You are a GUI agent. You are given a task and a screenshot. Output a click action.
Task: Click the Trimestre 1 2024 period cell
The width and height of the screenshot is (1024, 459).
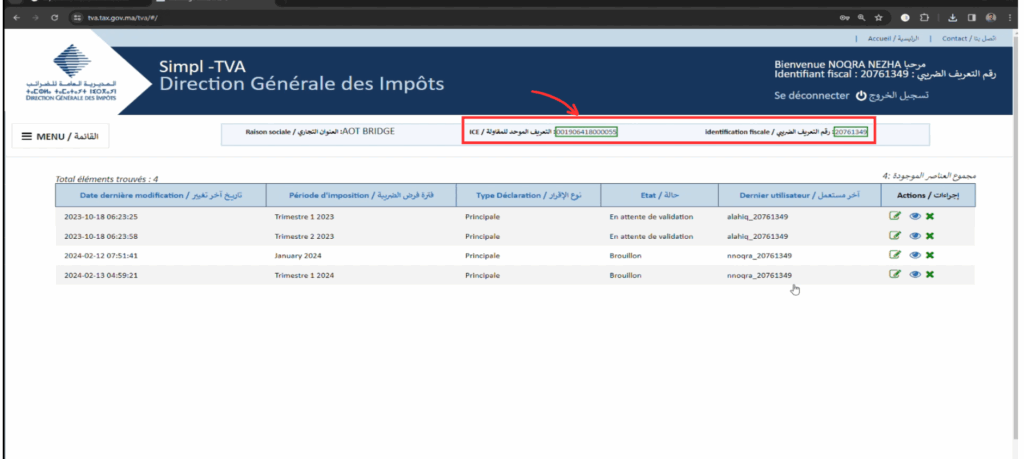pyautogui.click(x=304, y=276)
